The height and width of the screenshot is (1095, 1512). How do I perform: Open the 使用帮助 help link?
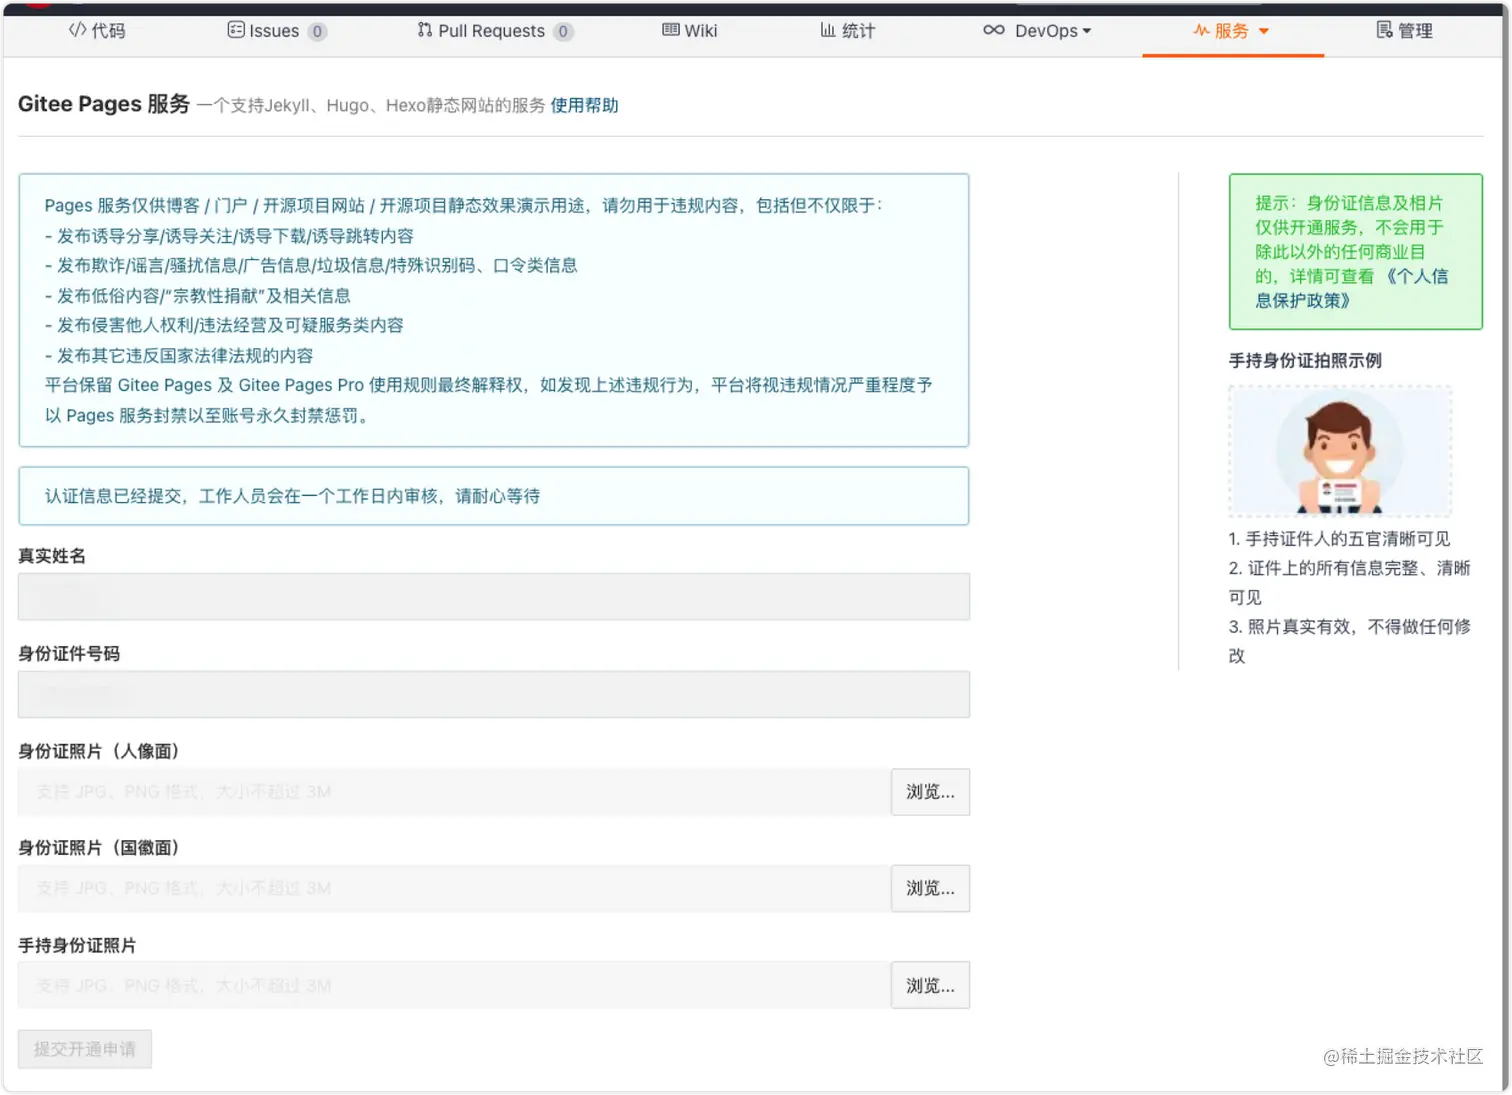[x=584, y=105]
